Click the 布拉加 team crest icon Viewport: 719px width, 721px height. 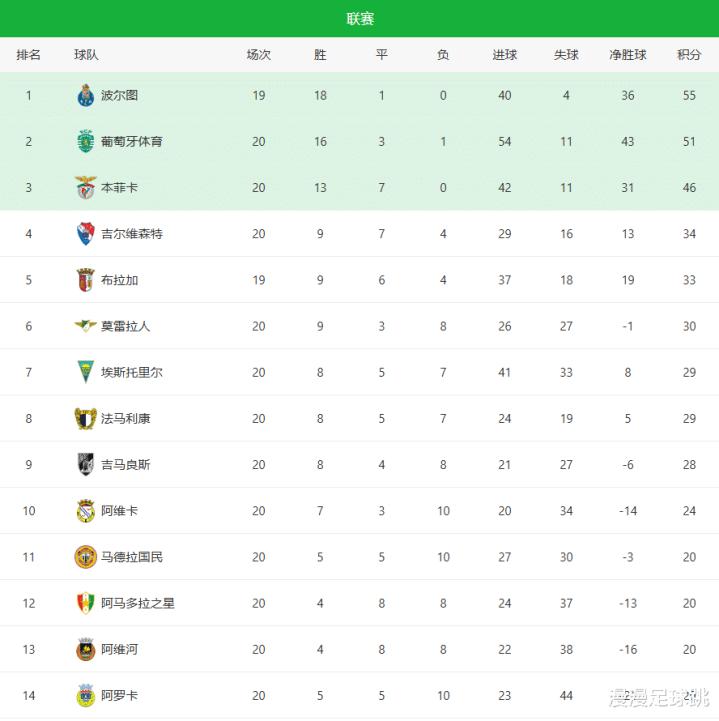pos(85,279)
